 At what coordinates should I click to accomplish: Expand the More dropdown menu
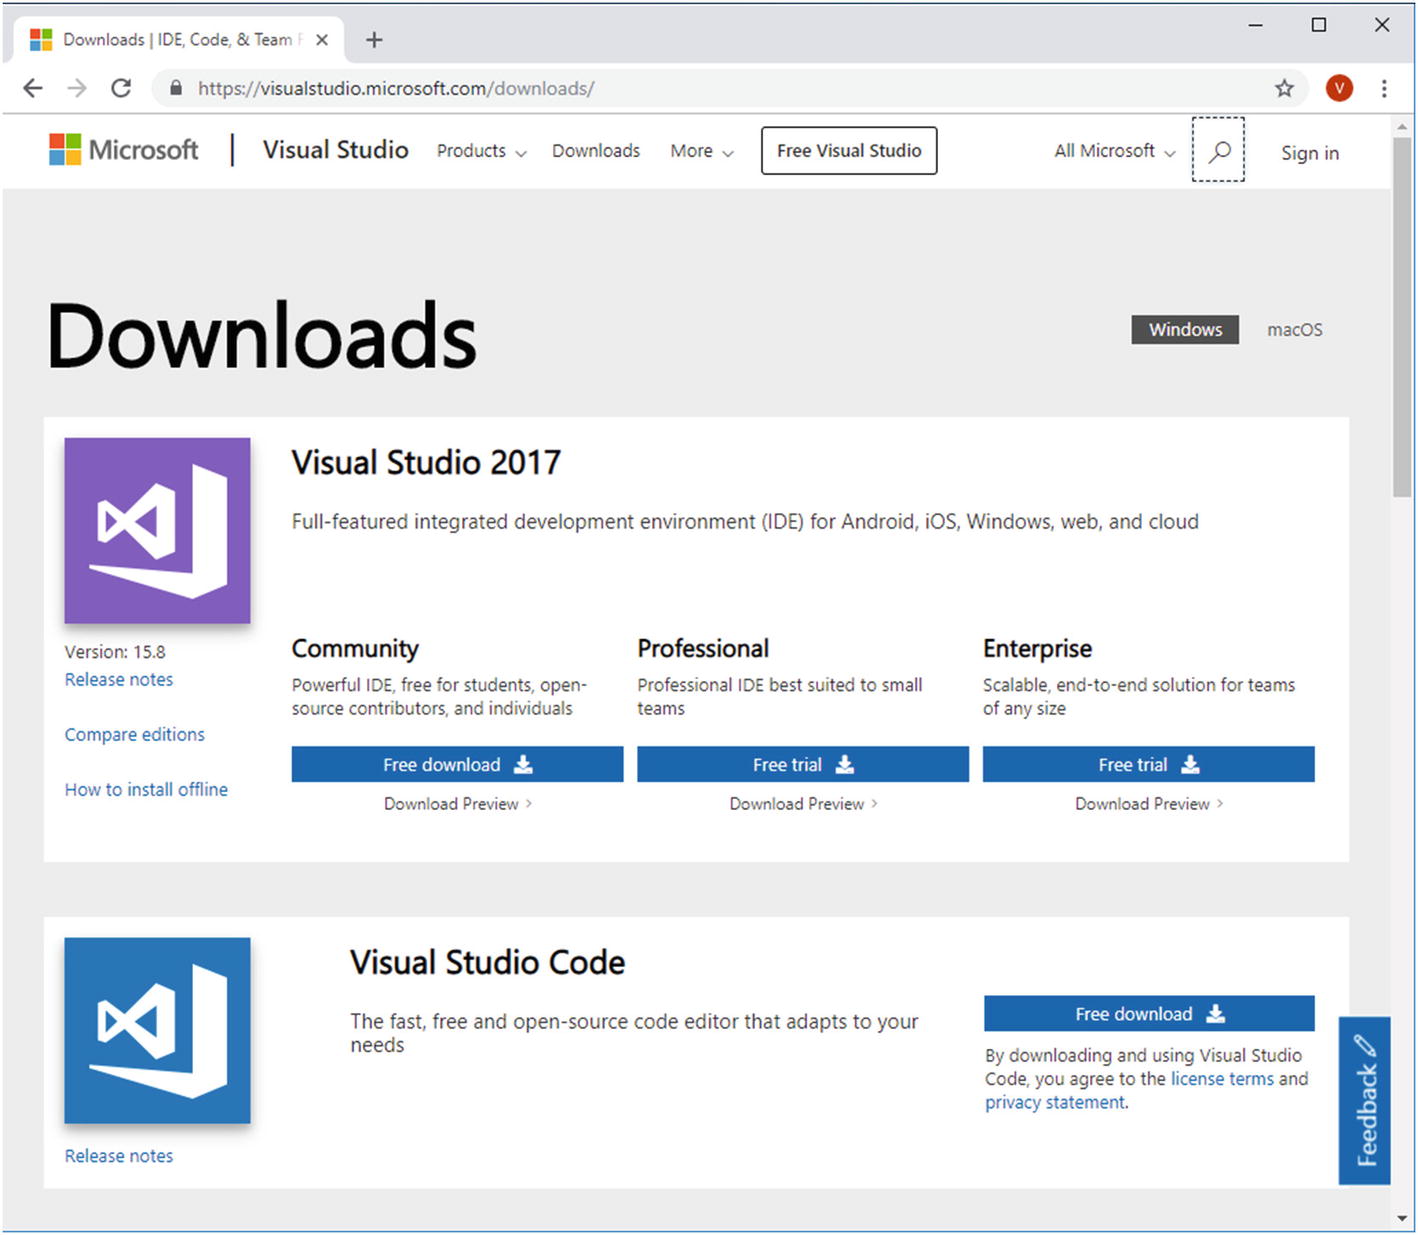[x=702, y=151]
